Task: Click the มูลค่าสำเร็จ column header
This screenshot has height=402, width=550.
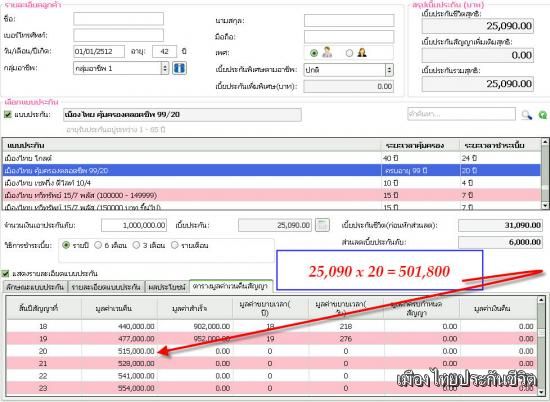Action: pyautogui.click(x=195, y=308)
